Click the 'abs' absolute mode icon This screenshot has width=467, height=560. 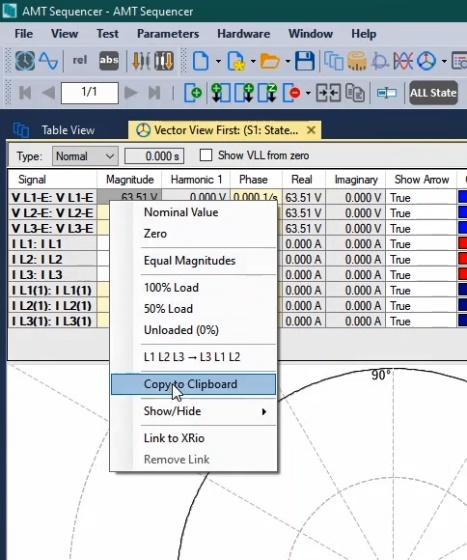tap(109, 60)
